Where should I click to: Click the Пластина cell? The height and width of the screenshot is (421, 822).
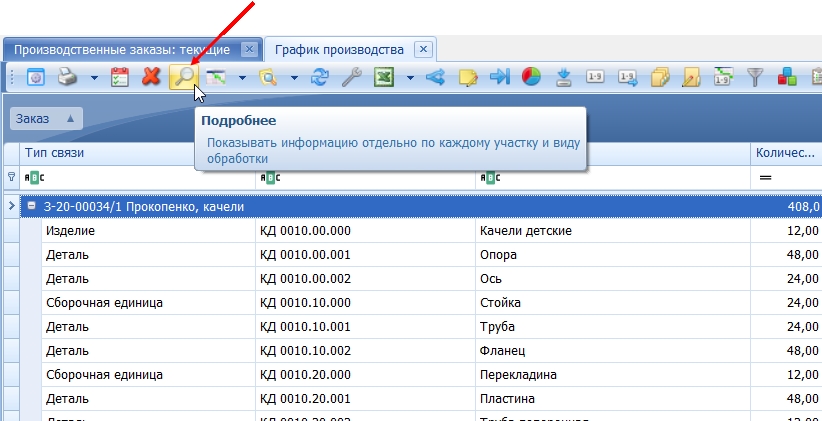[613, 399]
